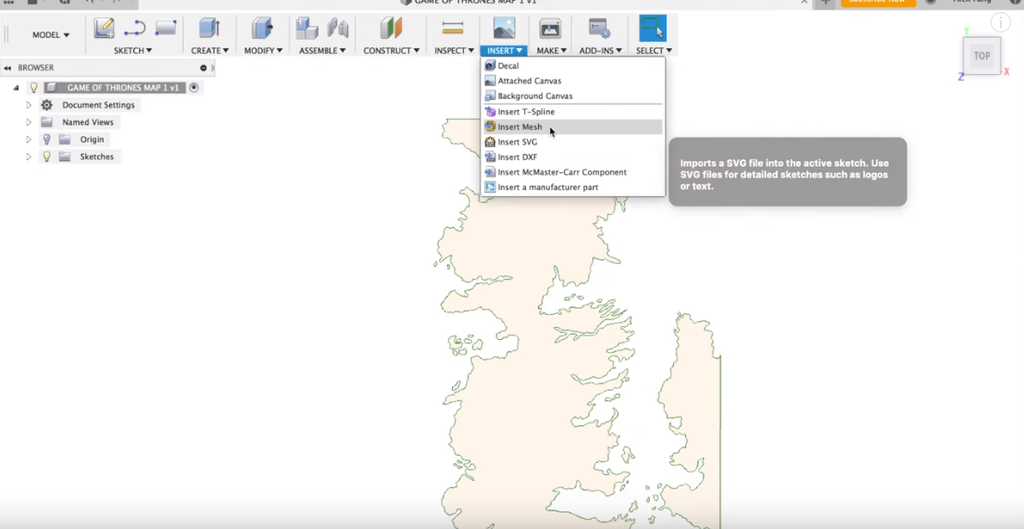This screenshot has width=1024, height=529.
Task: Open the MODEL workspace dropdown
Action: [x=51, y=35]
